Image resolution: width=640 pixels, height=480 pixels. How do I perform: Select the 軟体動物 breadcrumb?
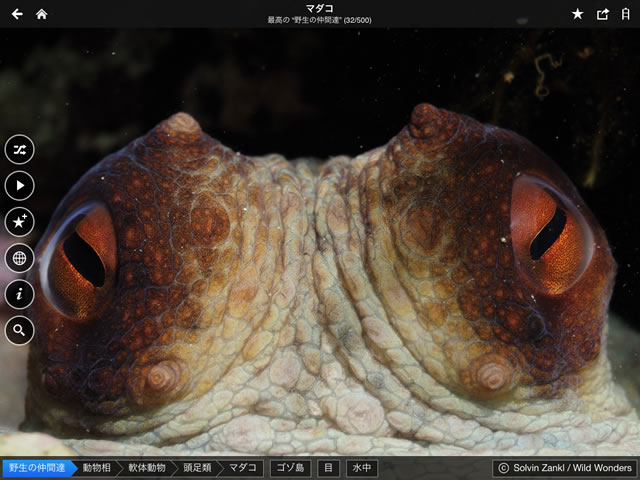147,468
